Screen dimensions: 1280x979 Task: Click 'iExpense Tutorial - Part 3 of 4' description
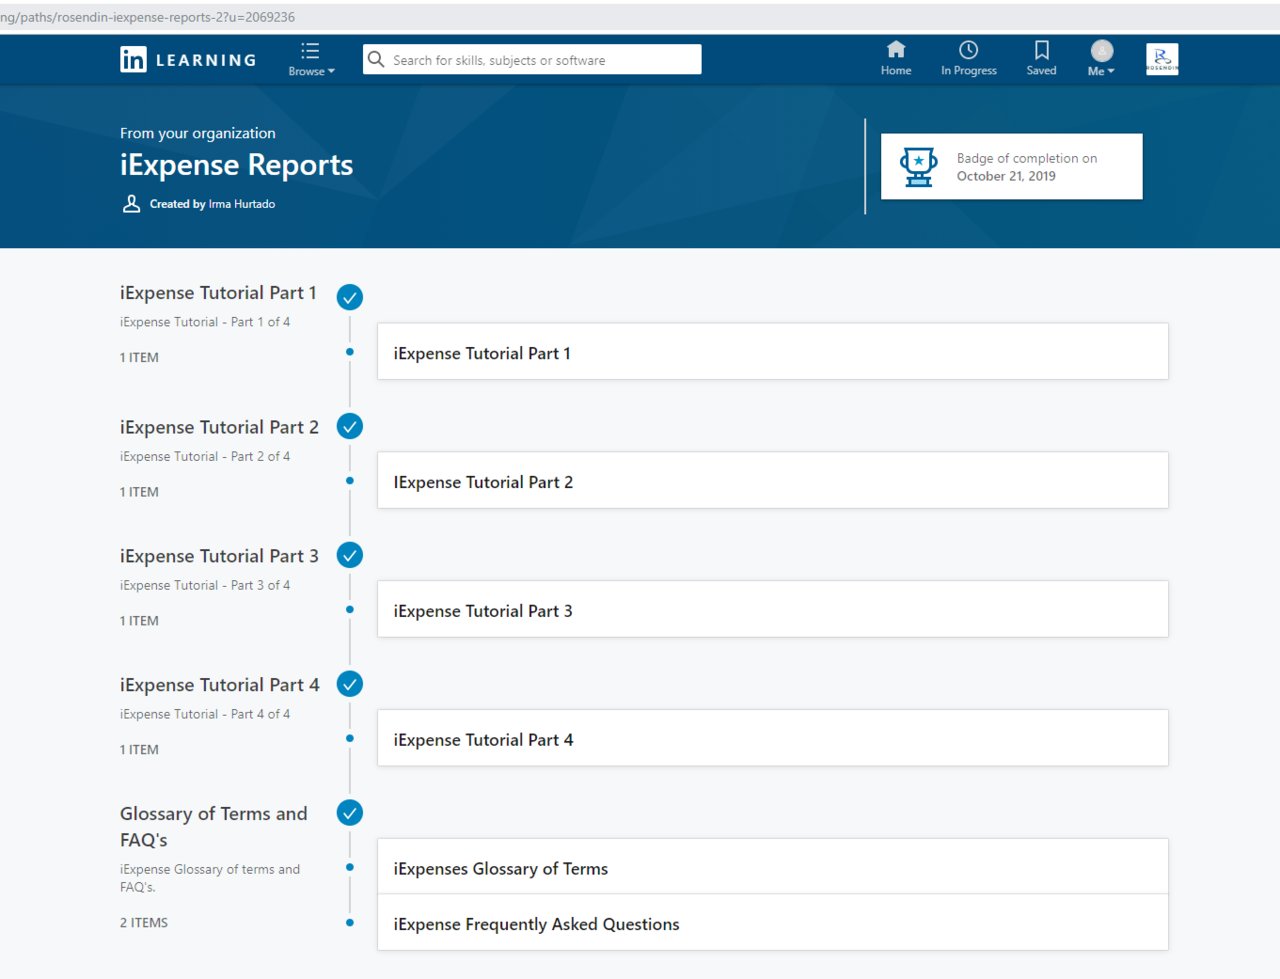click(205, 585)
